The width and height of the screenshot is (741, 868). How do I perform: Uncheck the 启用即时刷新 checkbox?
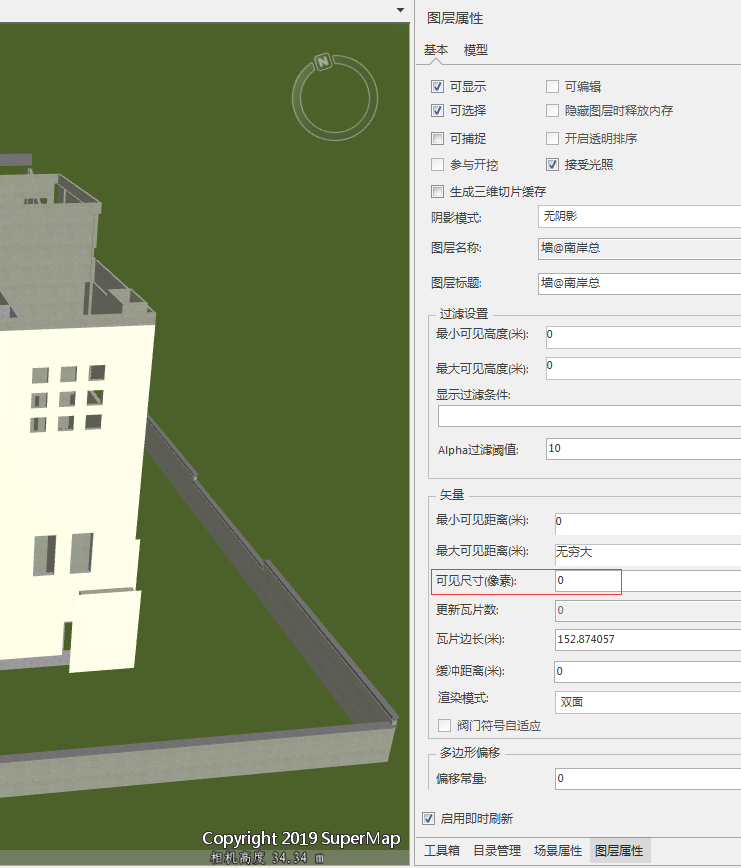[x=428, y=818]
